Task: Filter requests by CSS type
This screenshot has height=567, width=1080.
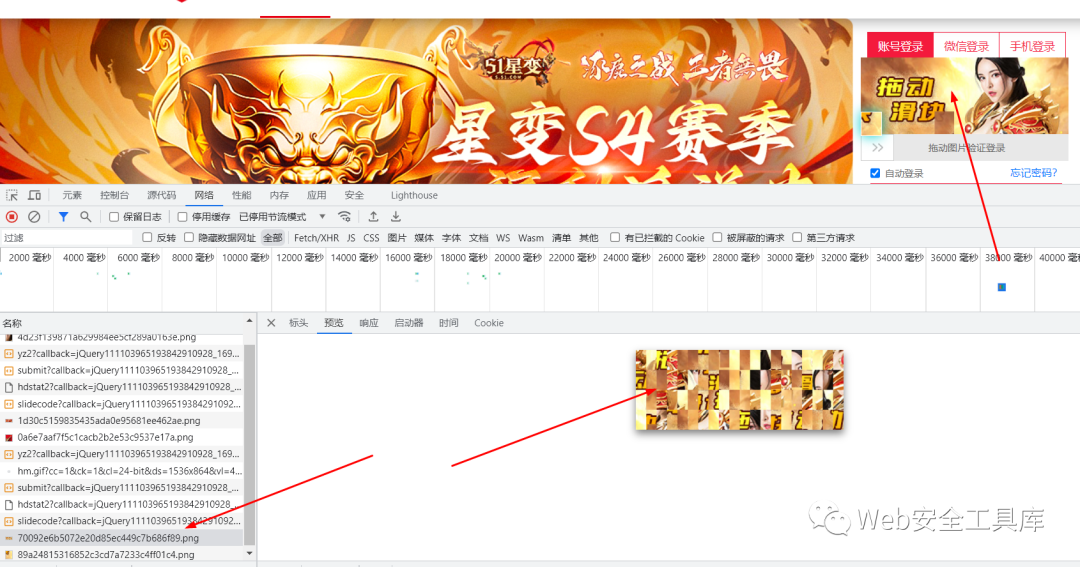Action: click(371, 238)
